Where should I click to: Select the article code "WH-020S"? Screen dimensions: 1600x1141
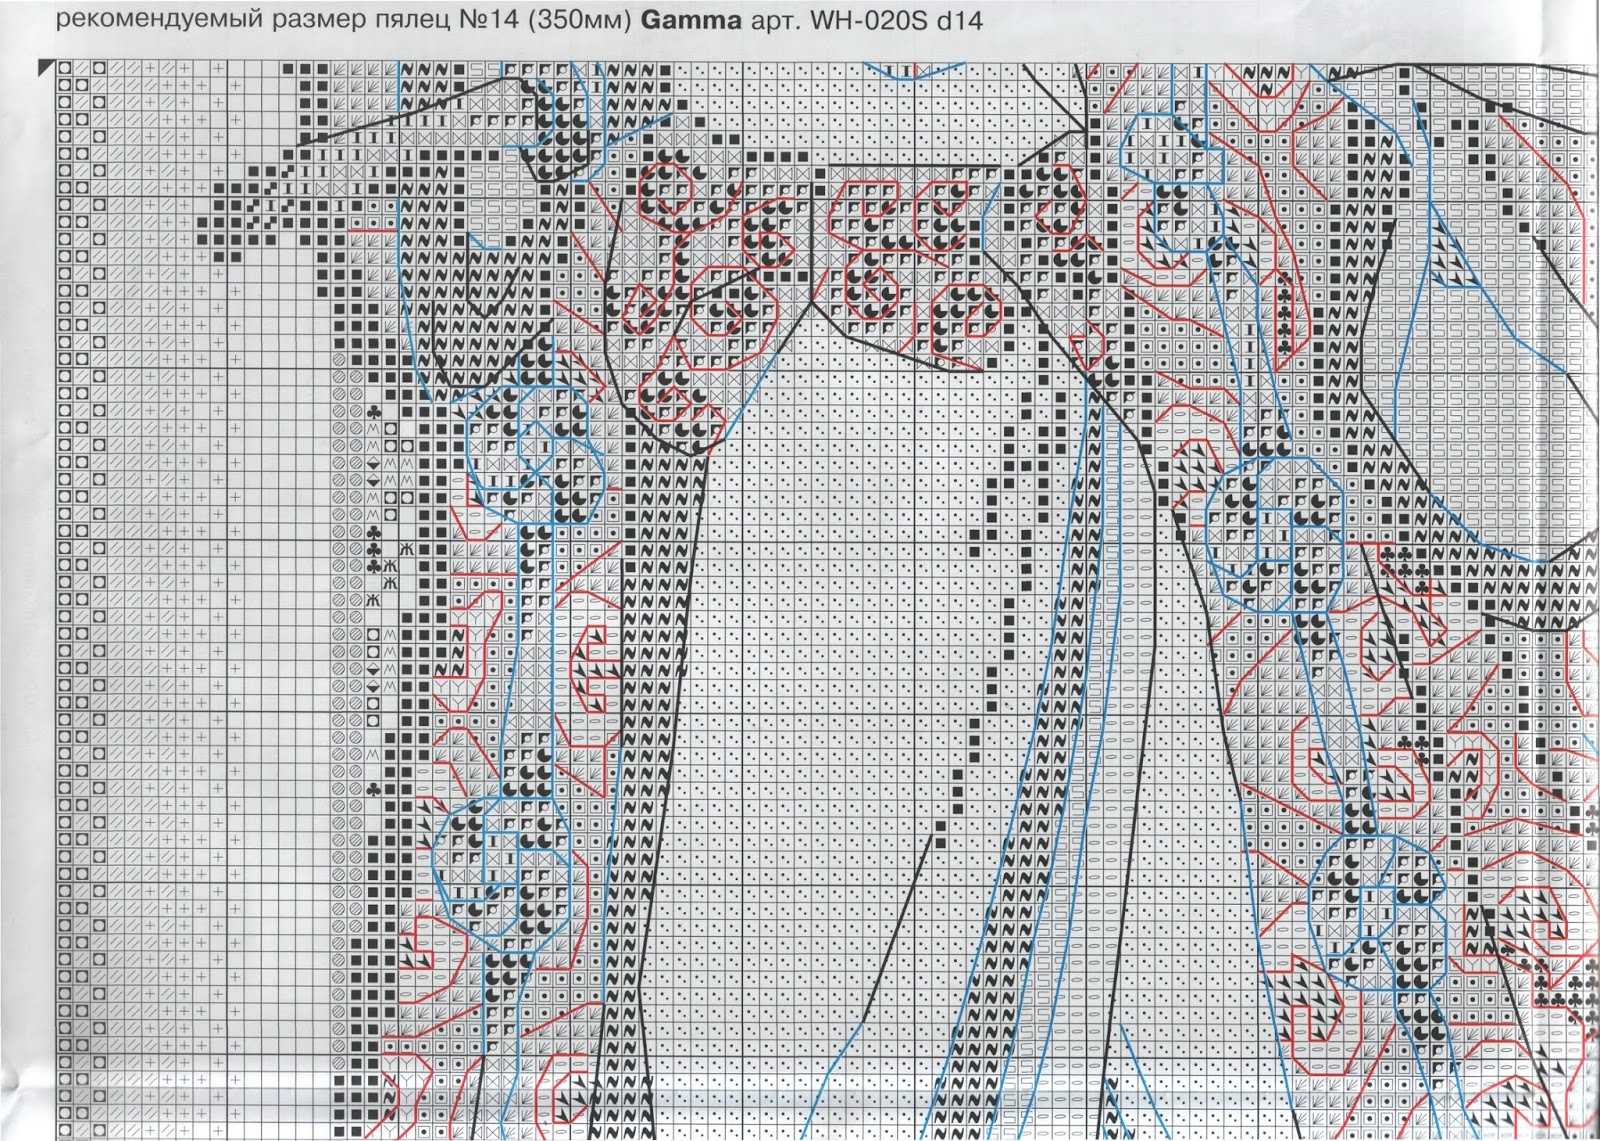(x=868, y=19)
